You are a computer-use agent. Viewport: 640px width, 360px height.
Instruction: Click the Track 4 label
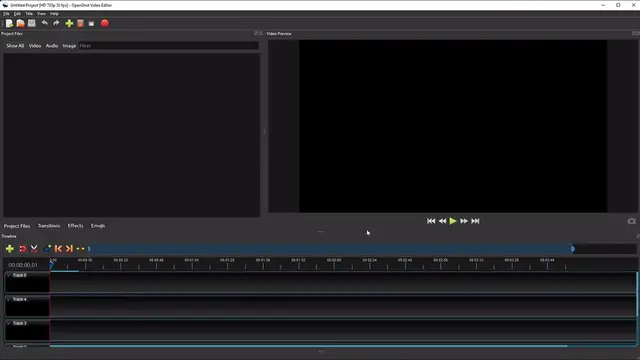tap(20, 299)
